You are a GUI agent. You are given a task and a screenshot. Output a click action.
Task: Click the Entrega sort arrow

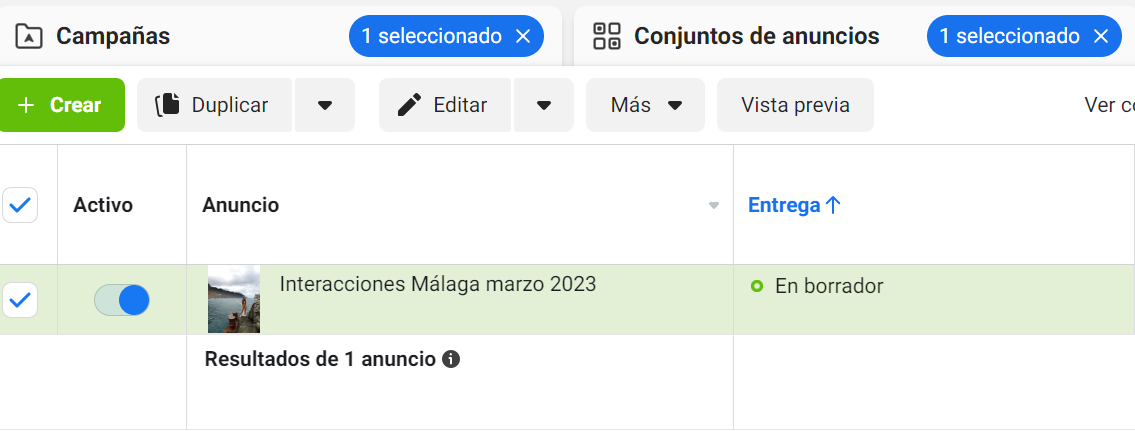point(833,205)
